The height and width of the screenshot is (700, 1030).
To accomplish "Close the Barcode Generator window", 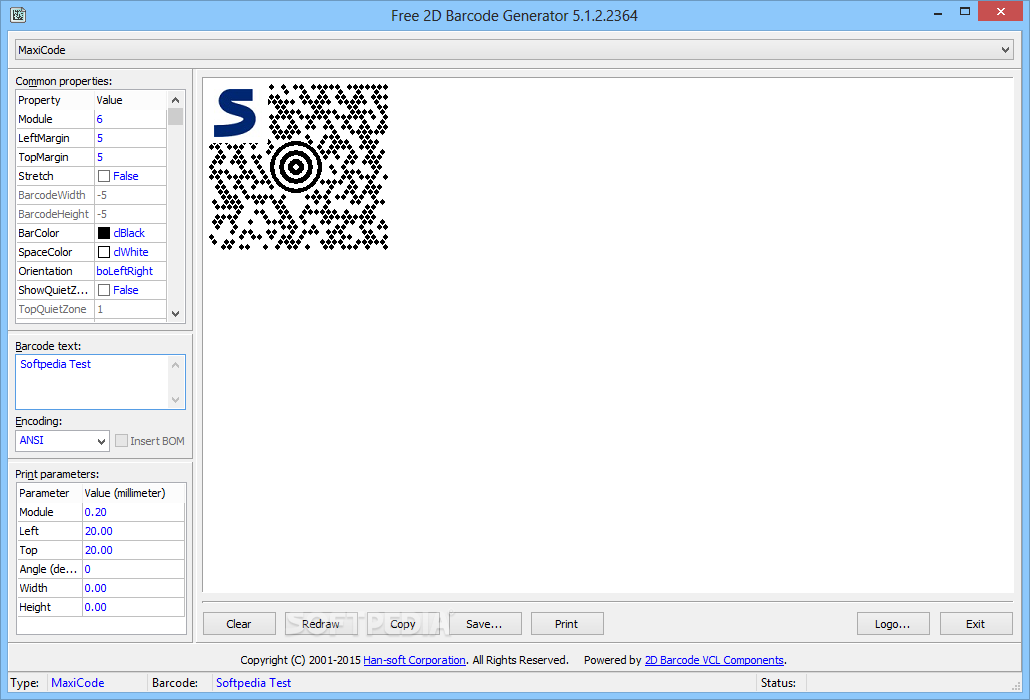I will click(1000, 11).
